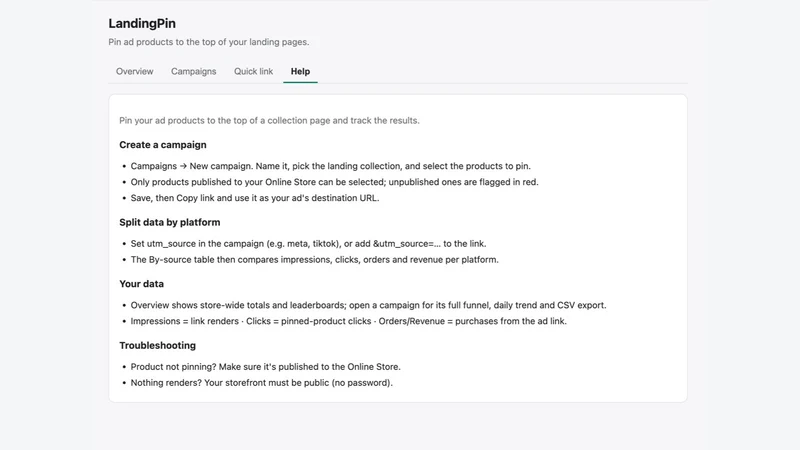
Task: Click the 'Save, then Copy link' bullet
Action: (255, 197)
